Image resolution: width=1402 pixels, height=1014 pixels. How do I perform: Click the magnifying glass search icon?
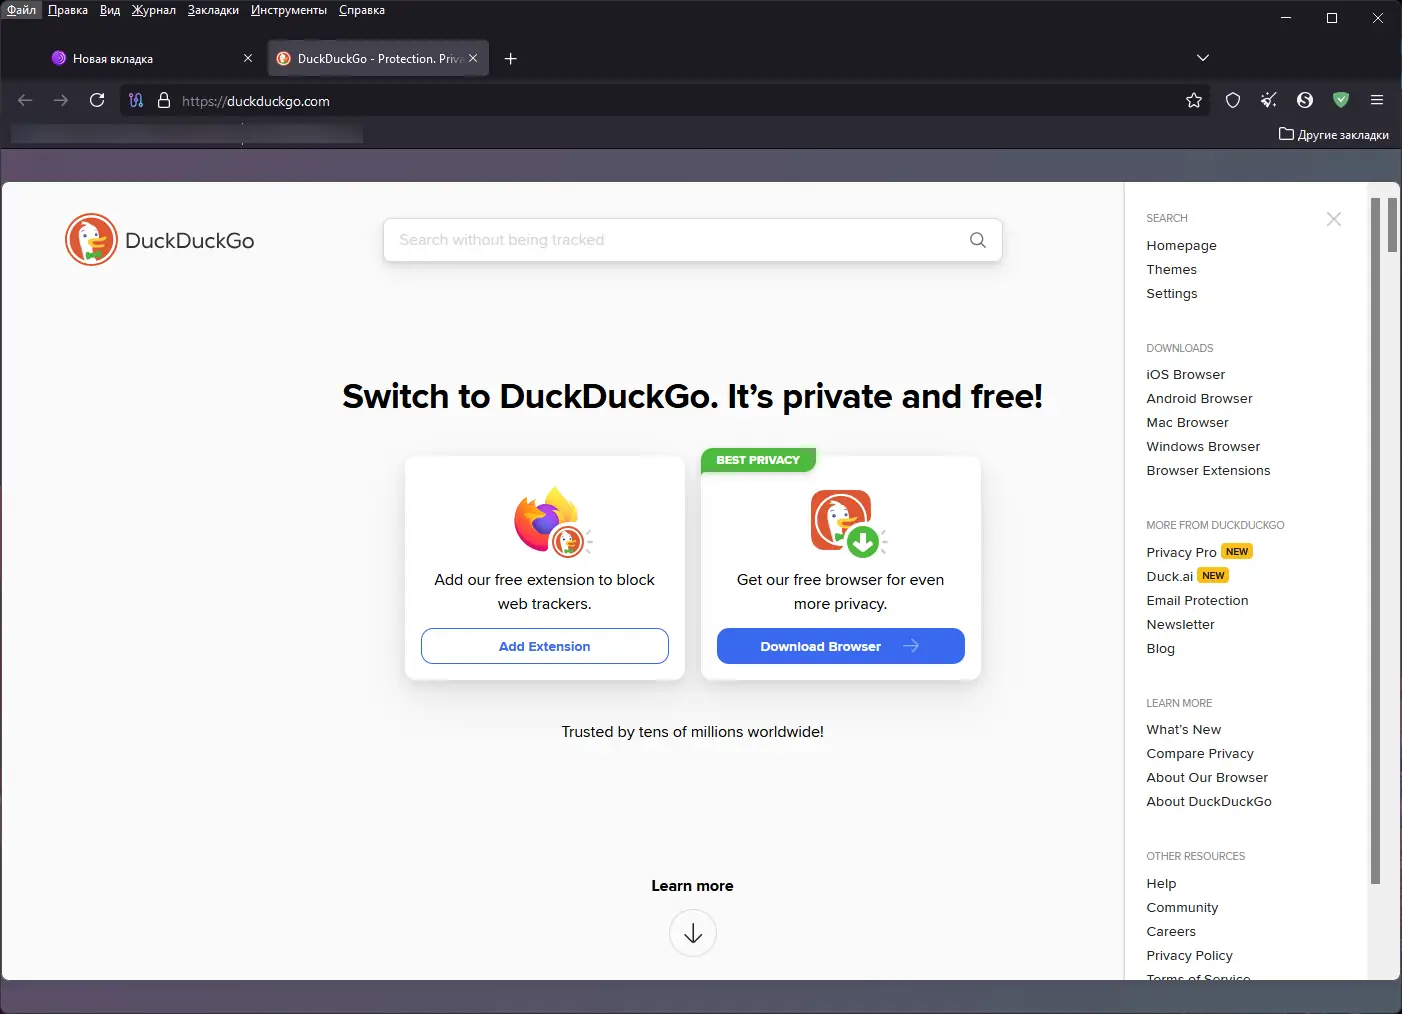tap(978, 240)
